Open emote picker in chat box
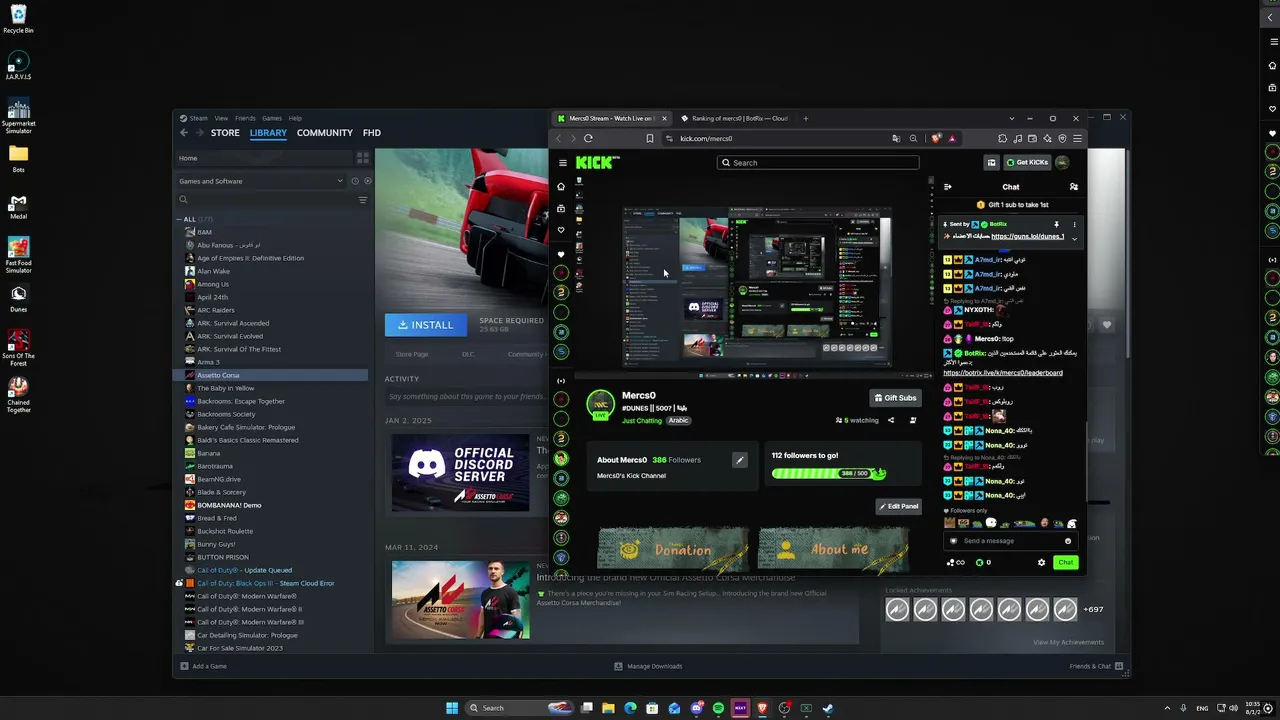Screen dimensions: 1280x720 [x=1068, y=541]
